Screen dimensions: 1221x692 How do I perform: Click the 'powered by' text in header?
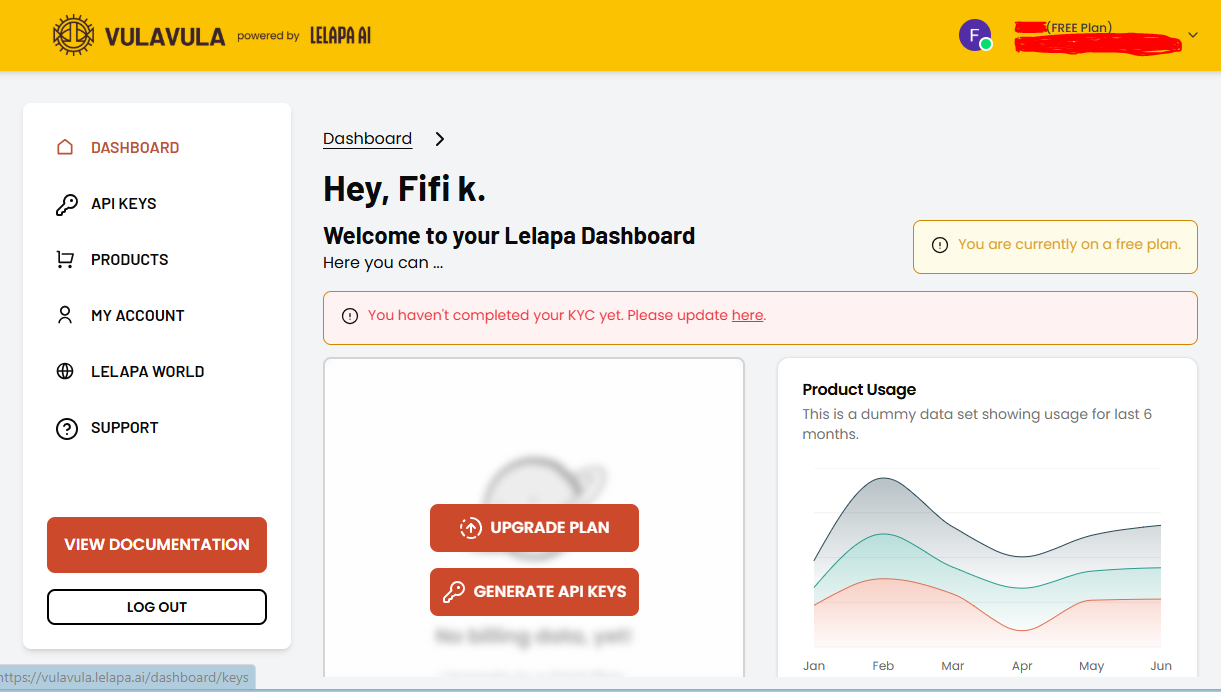click(x=268, y=36)
